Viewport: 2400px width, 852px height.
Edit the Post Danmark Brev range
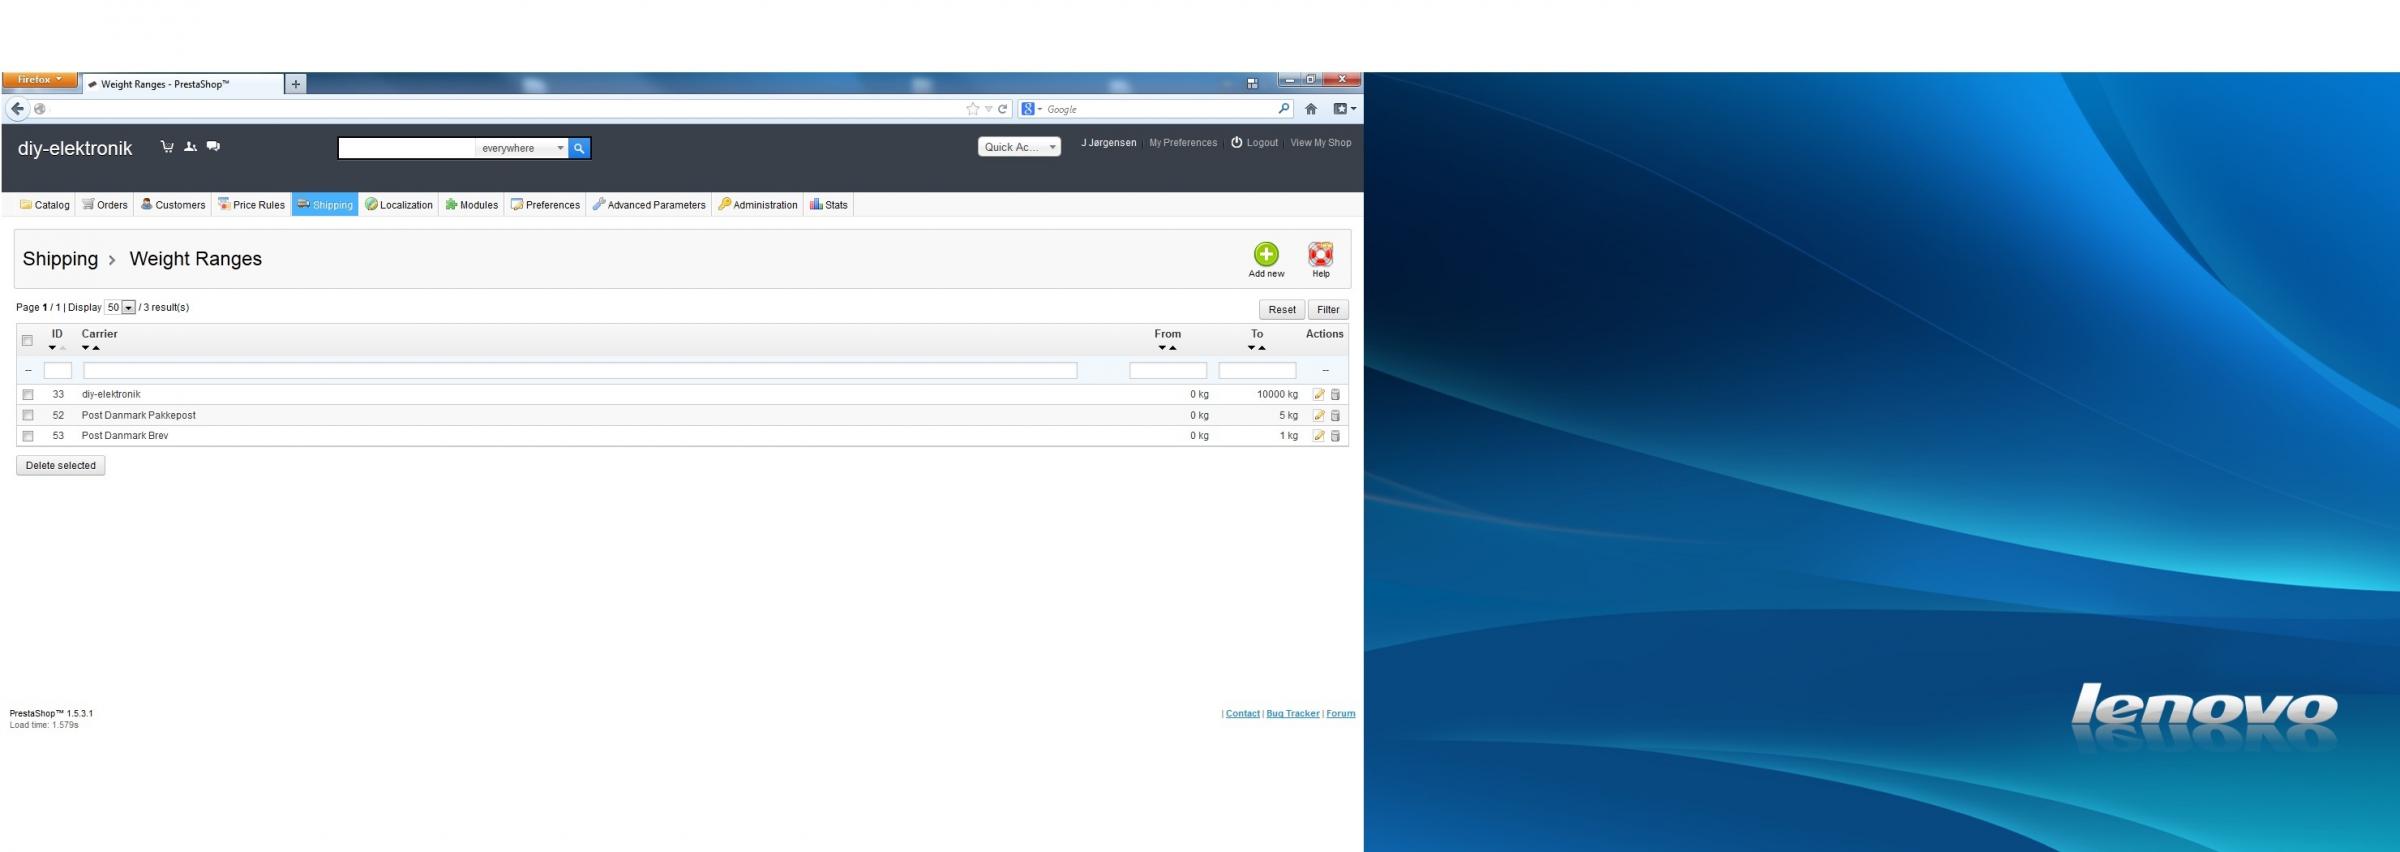coord(1318,436)
